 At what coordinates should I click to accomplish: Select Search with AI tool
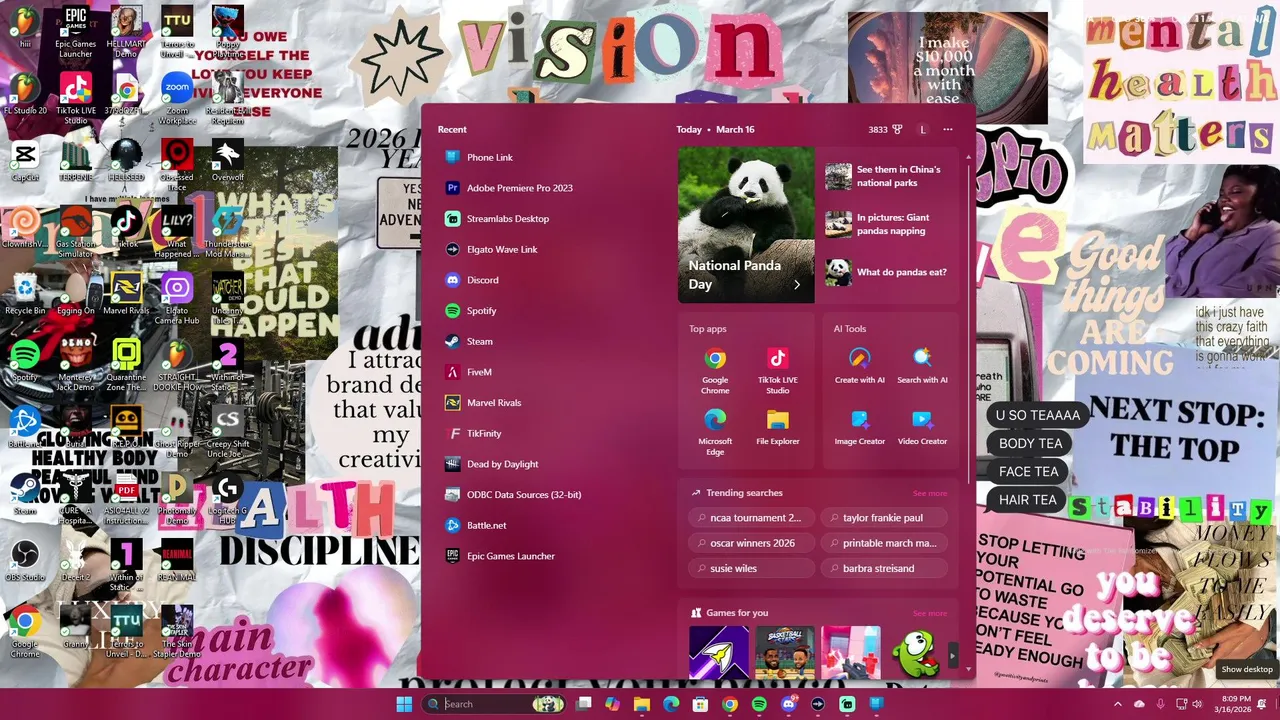(922, 365)
